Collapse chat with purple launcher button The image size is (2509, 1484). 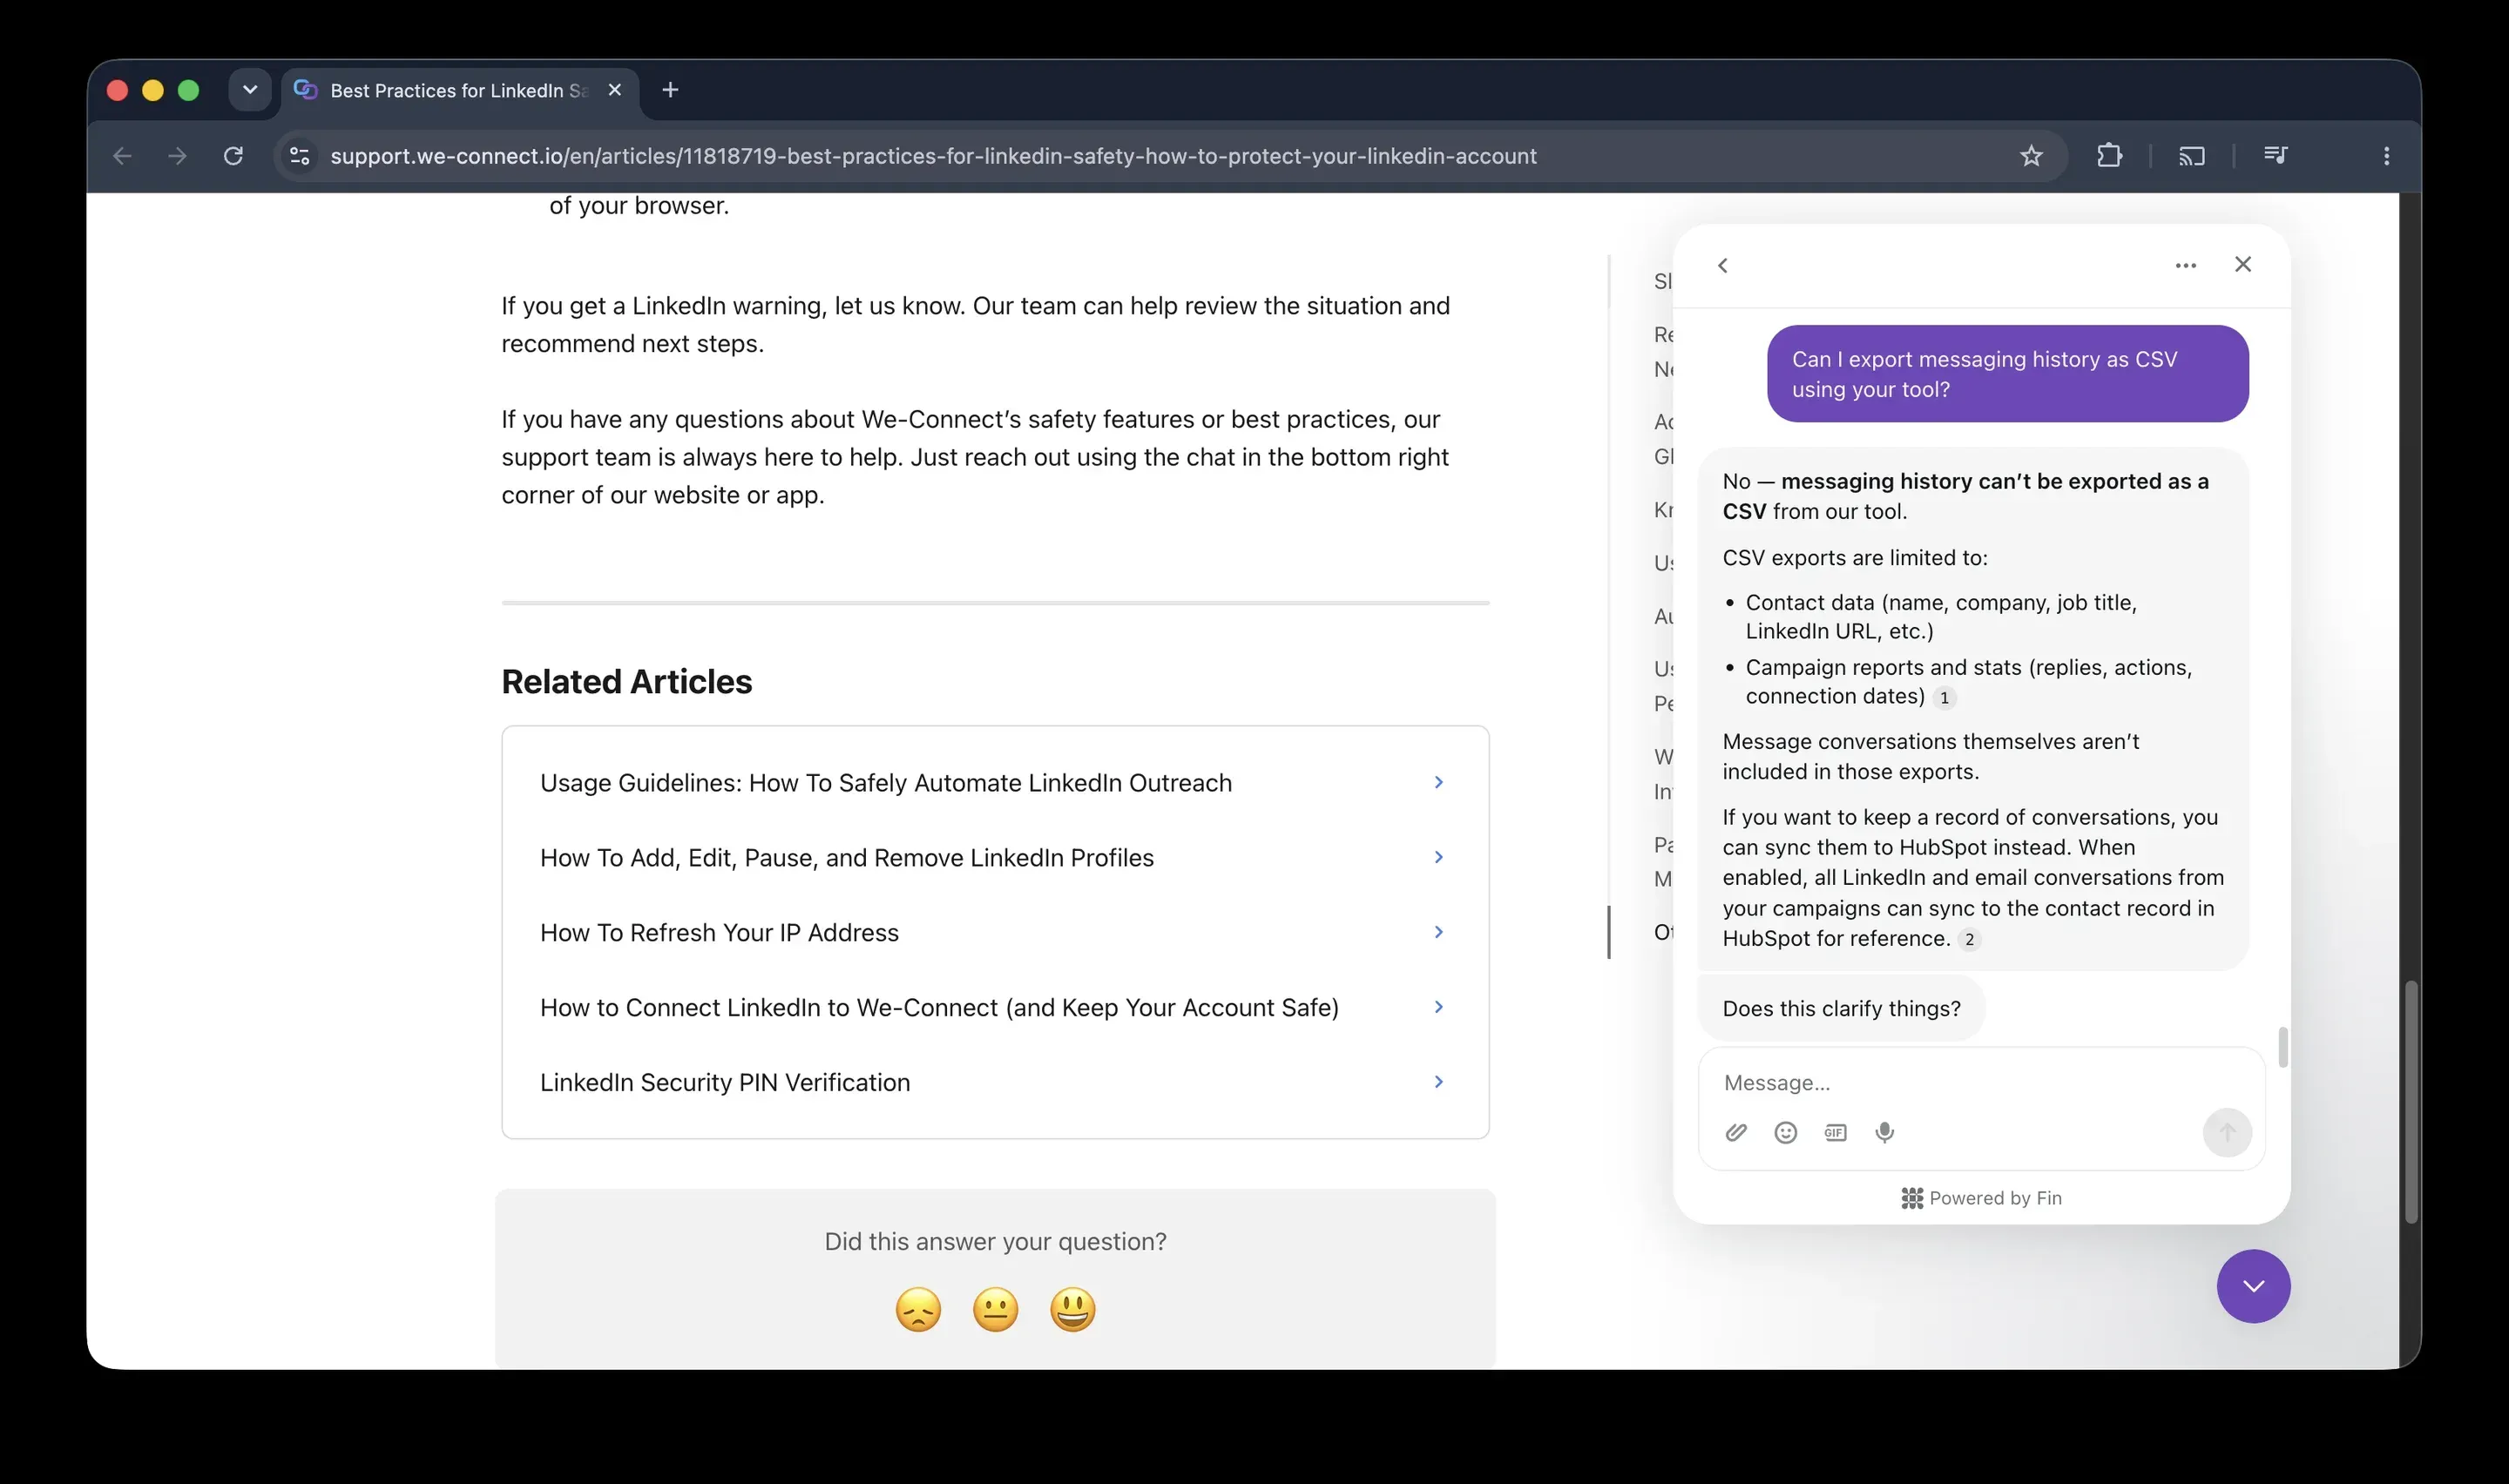pyautogui.click(x=2253, y=1286)
